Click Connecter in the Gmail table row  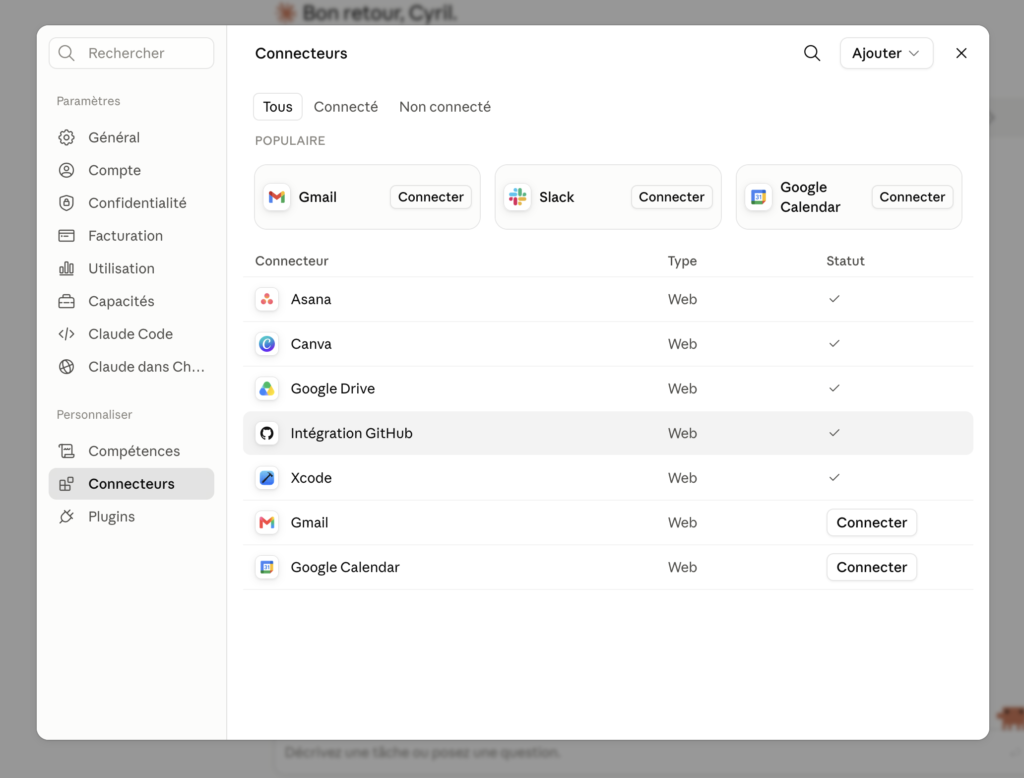click(x=871, y=523)
